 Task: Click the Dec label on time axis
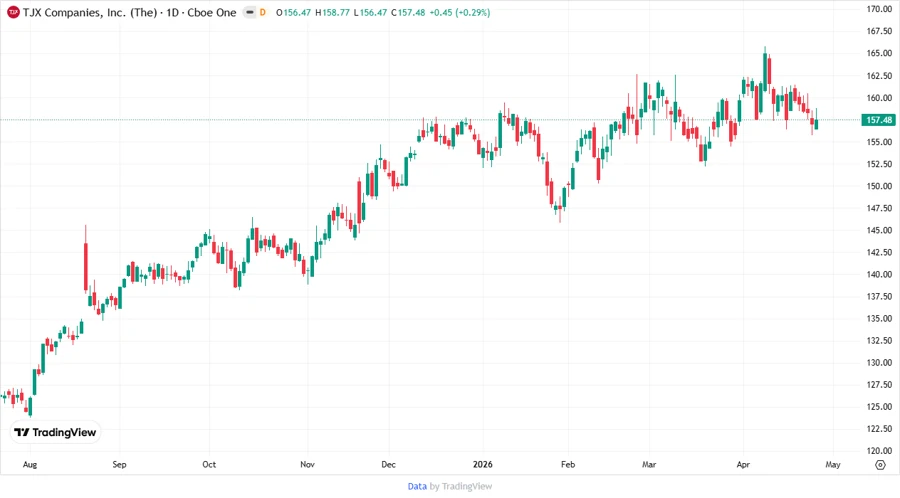click(389, 464)
